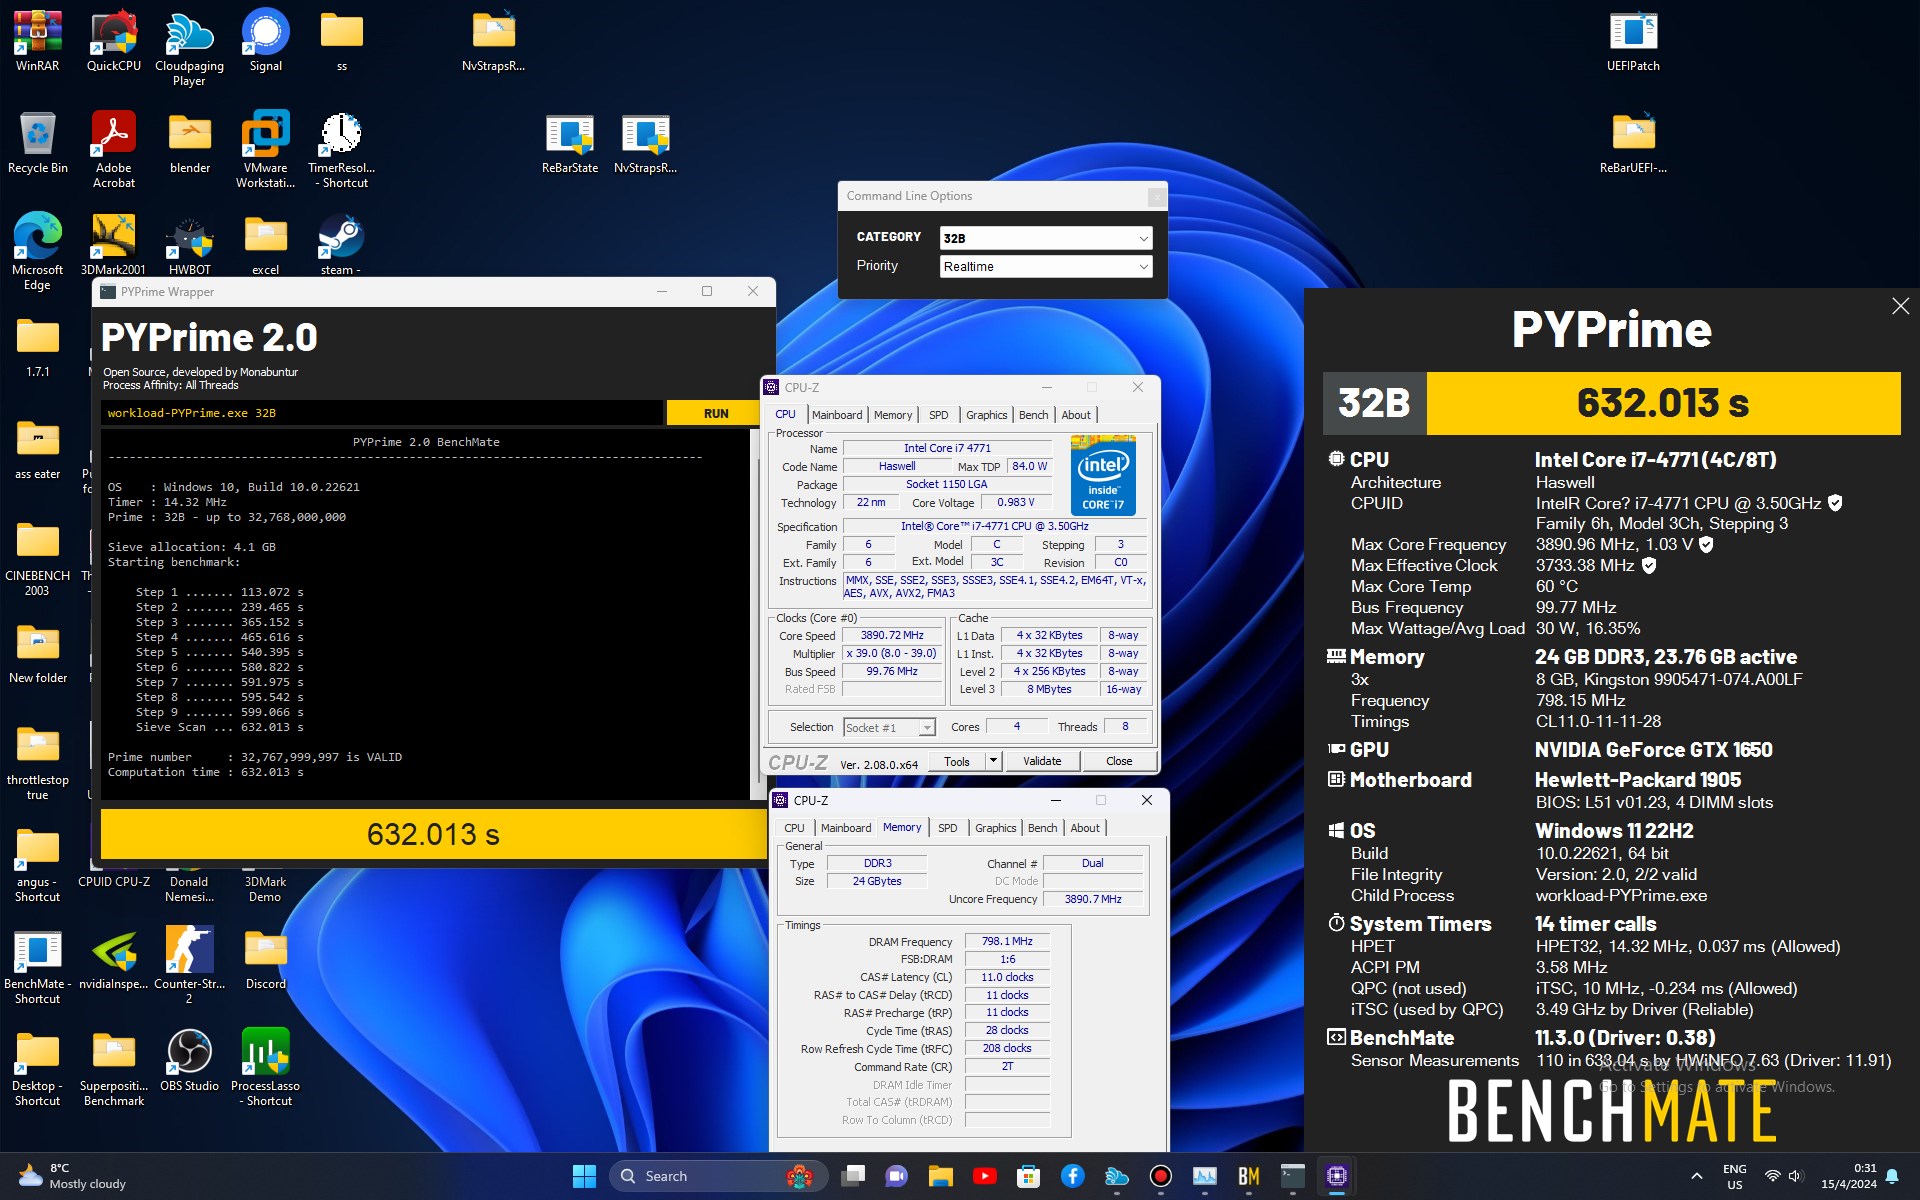Click 632.013 s result bar in Wrapper

click(433, 834)
